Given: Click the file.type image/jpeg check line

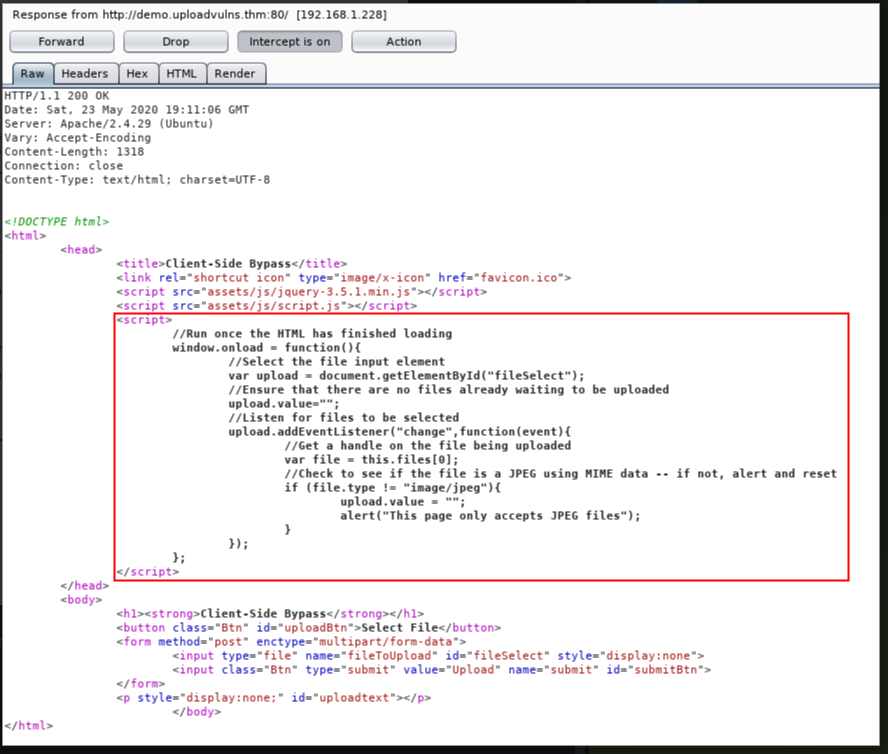Looking at the screenshot, I should (x=392, y=488).
